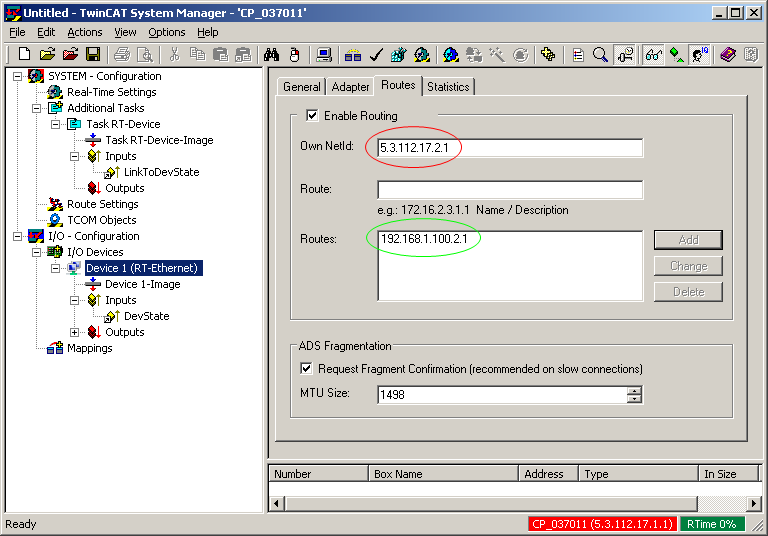This screenshot has height=536, width=768.
Task: Click the Open file folder icon
Action: click(48, 54)
